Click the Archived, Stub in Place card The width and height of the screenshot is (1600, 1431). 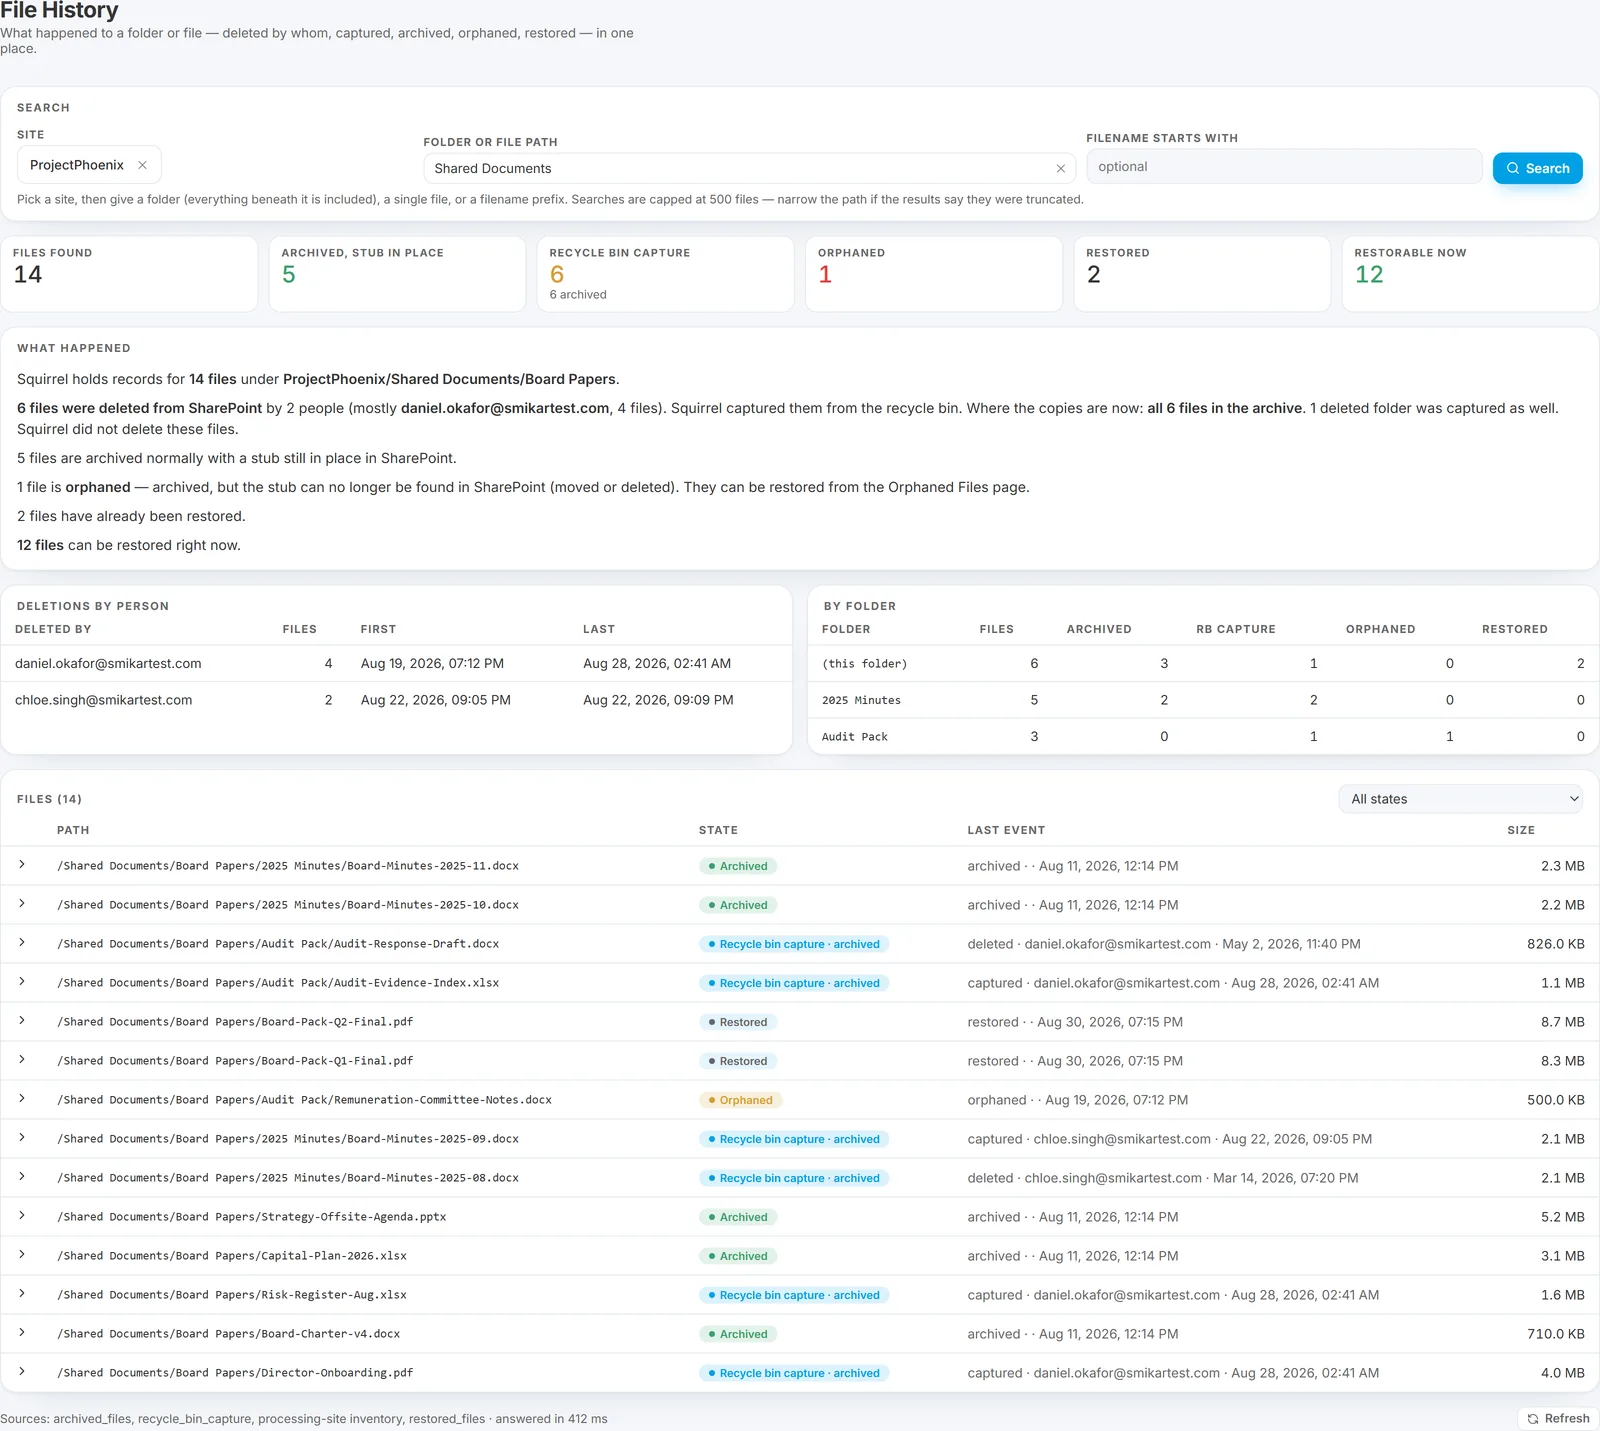pos(397,274)
